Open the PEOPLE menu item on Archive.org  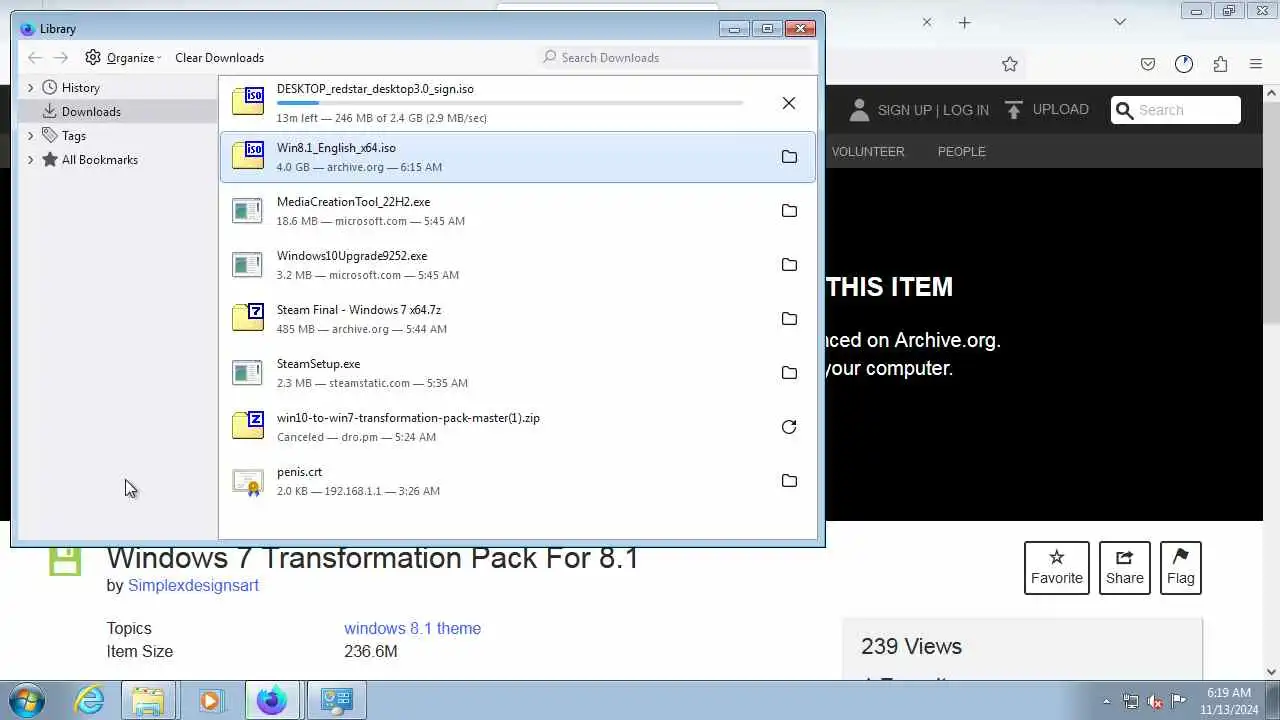962,152
